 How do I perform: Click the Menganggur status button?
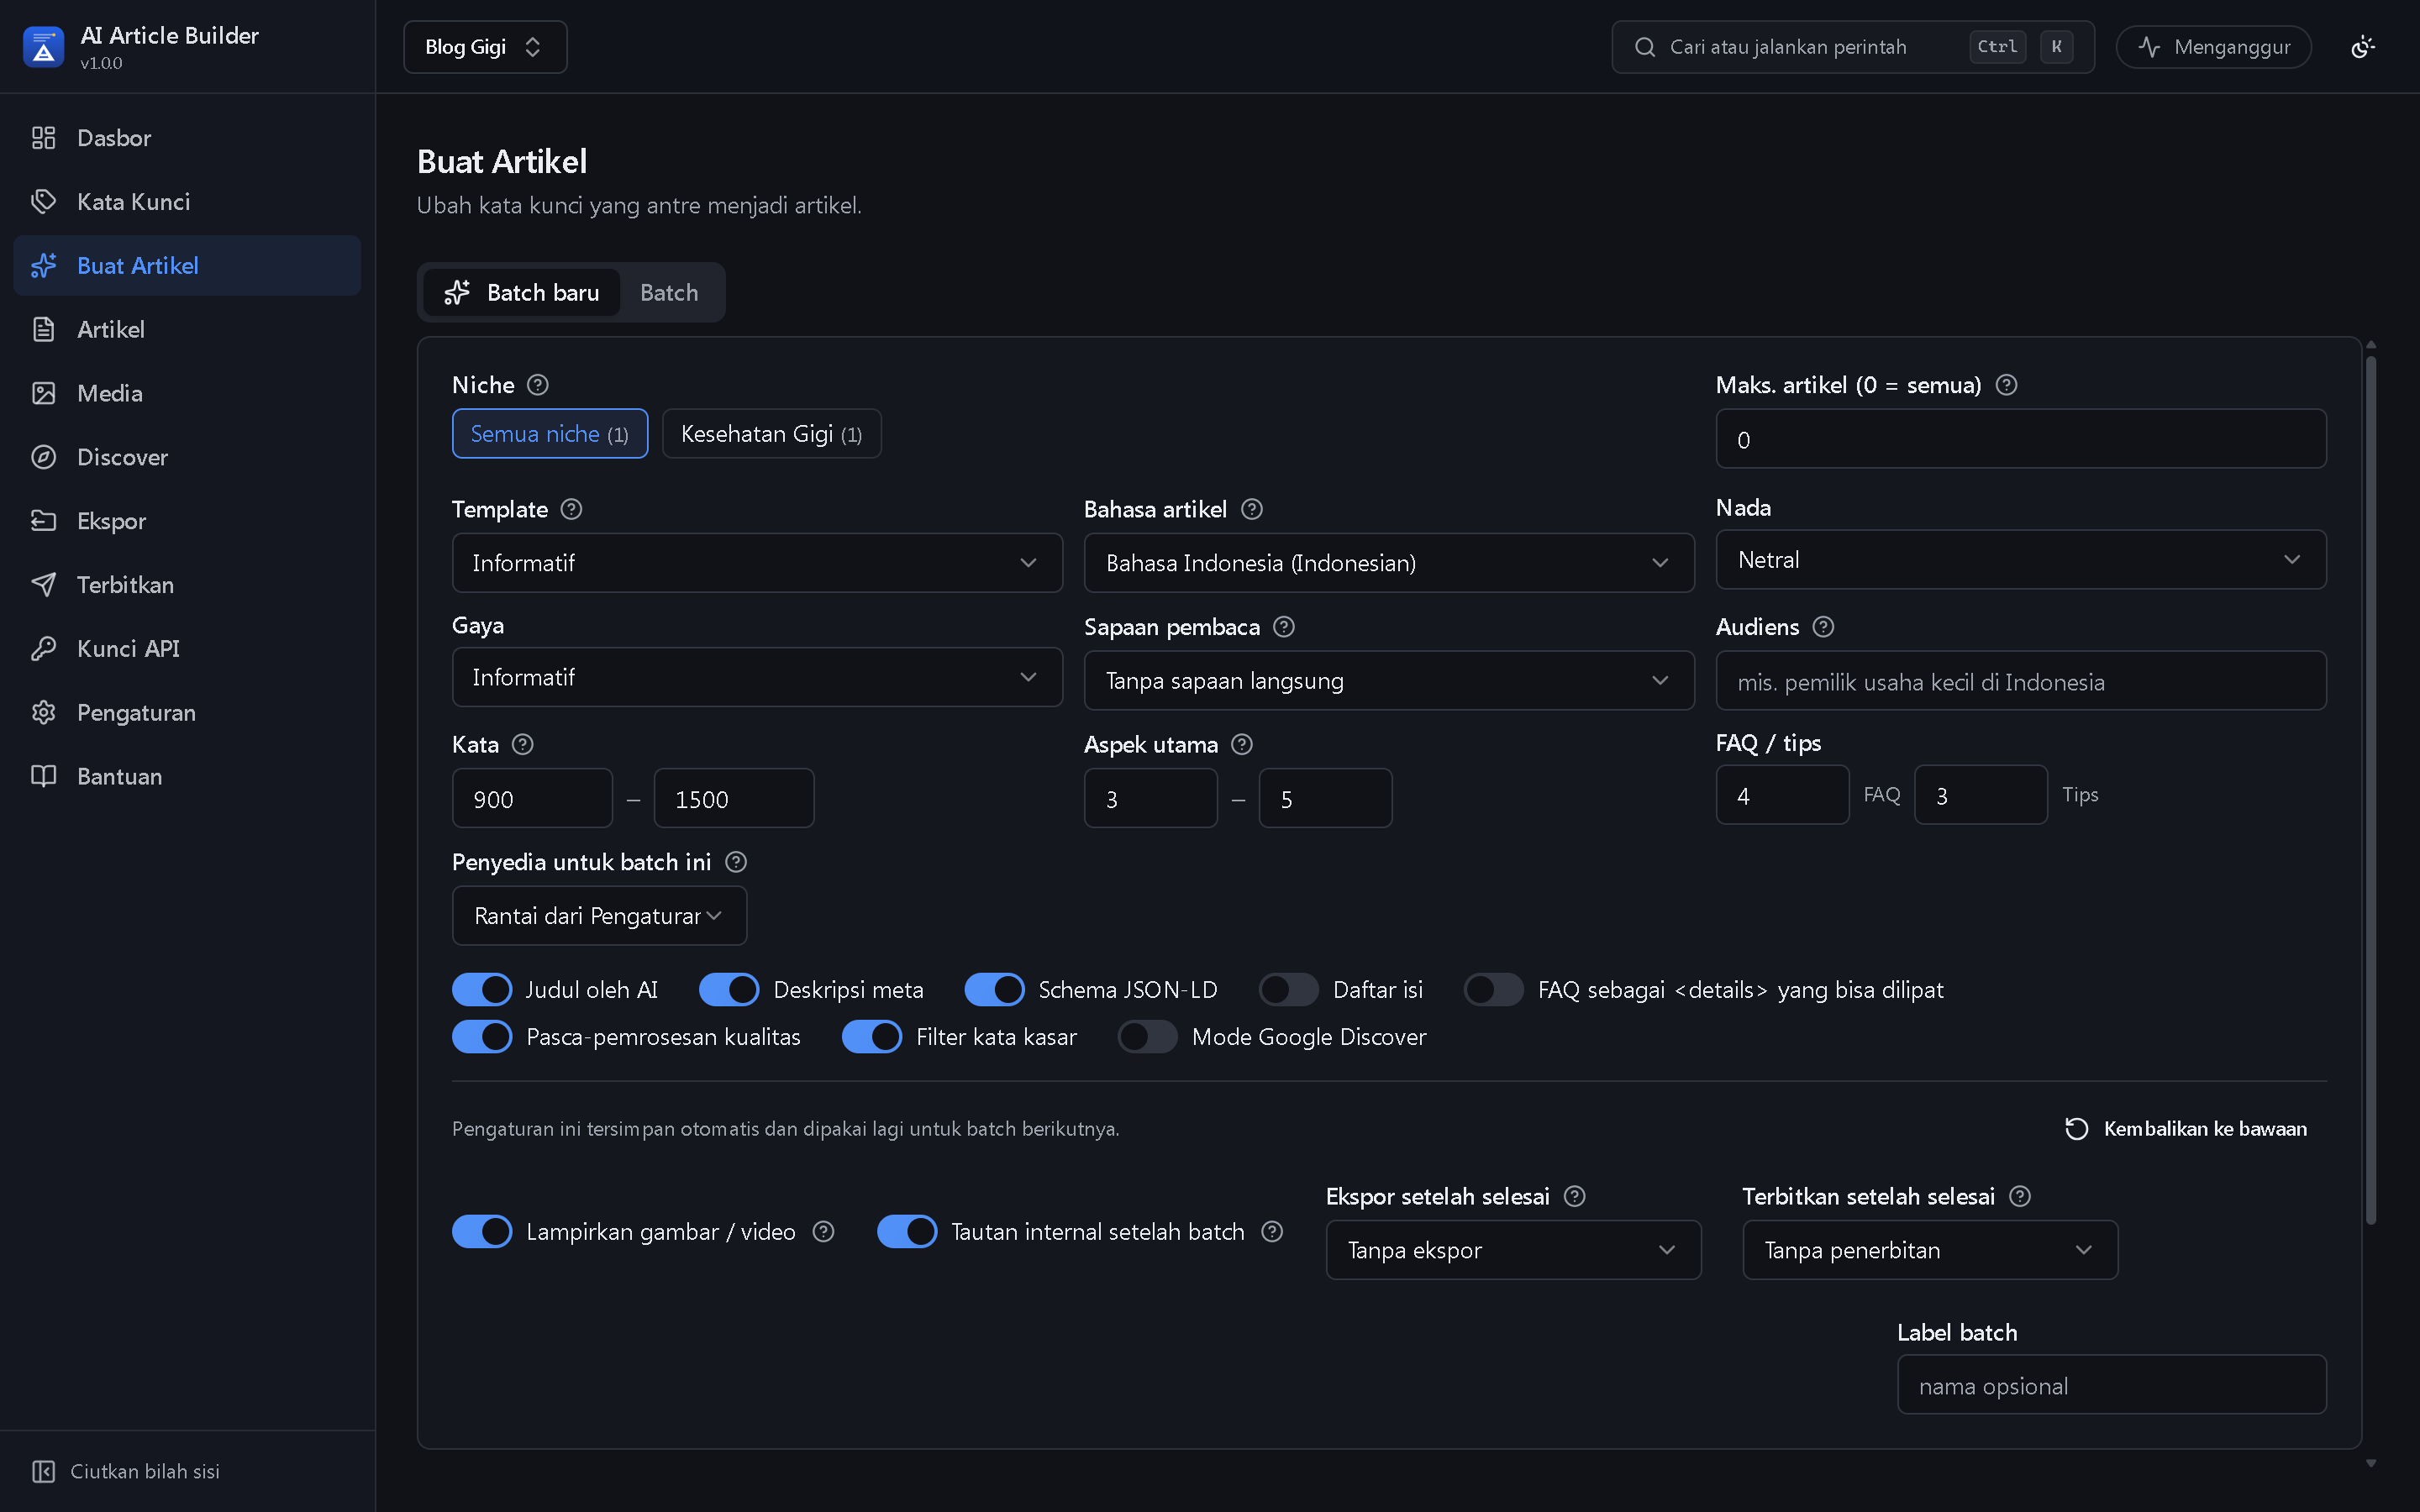[x=2213, y=47]
